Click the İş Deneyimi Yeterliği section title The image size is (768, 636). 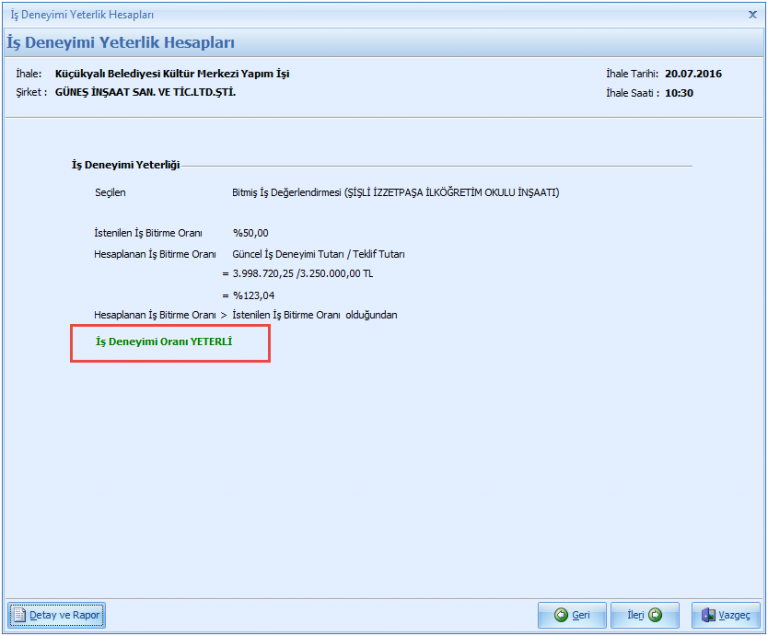pos(126,165)
